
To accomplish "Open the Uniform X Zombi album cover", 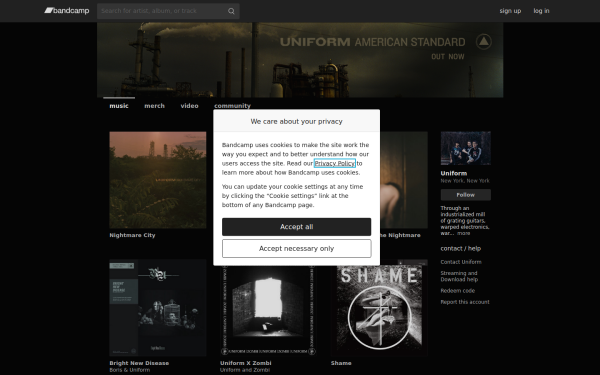I will [268, 311].
